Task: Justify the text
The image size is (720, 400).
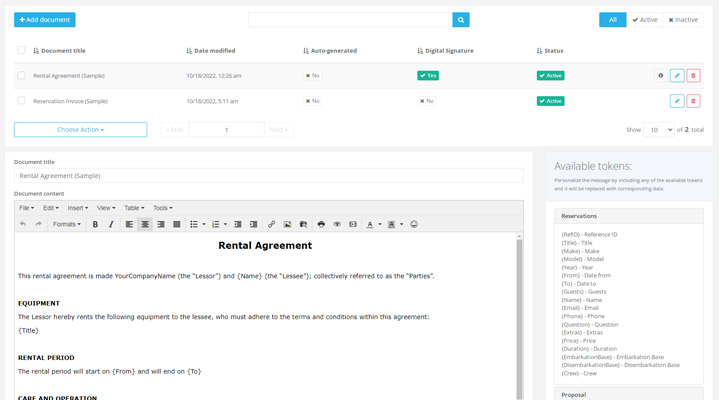Action: tap(176, 224)
